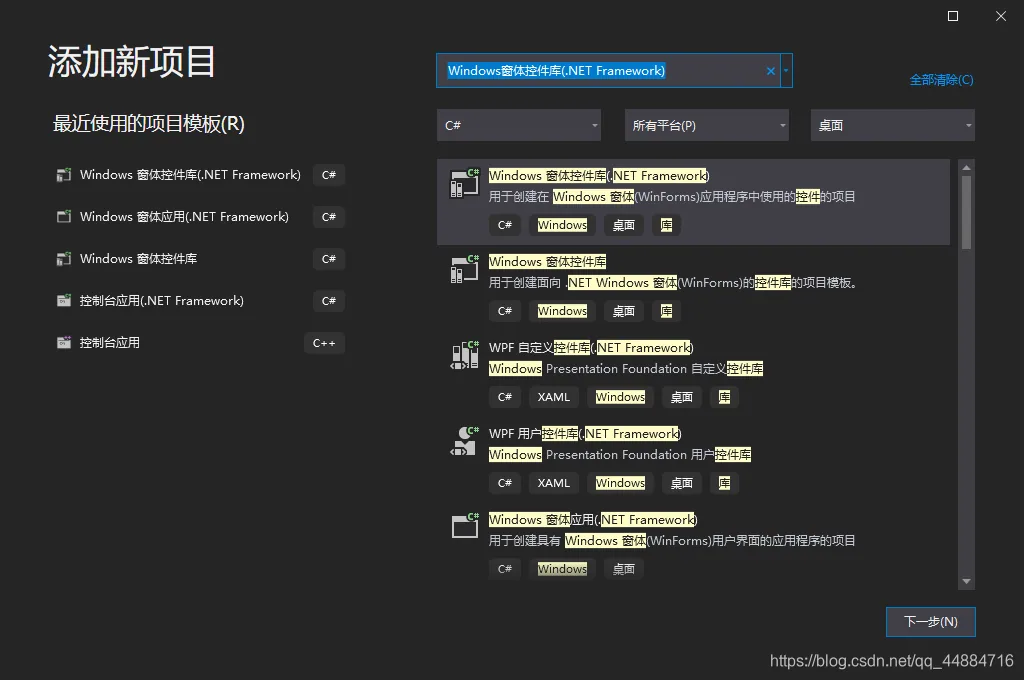Viewport: 1024px width, 680px height.
Task: Click the C++ 控制台应用 recent template icon
Action: point(64,342)
